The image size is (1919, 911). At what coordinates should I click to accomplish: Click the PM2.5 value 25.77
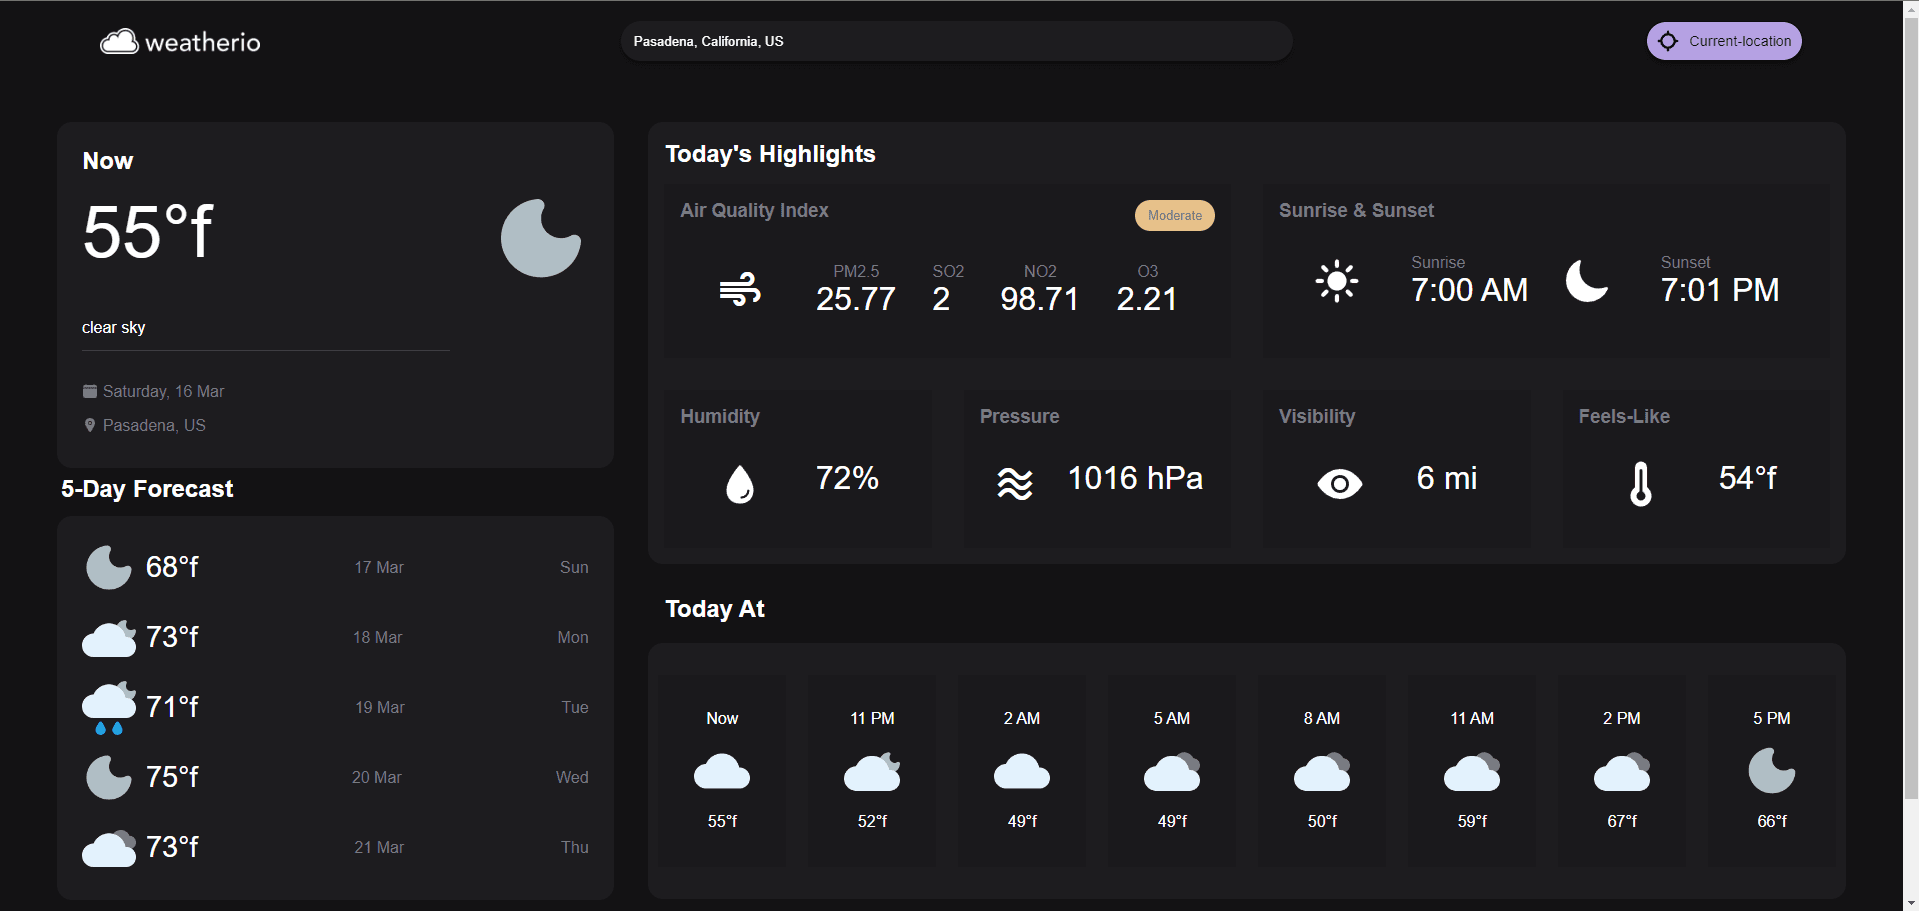(856, 299)
